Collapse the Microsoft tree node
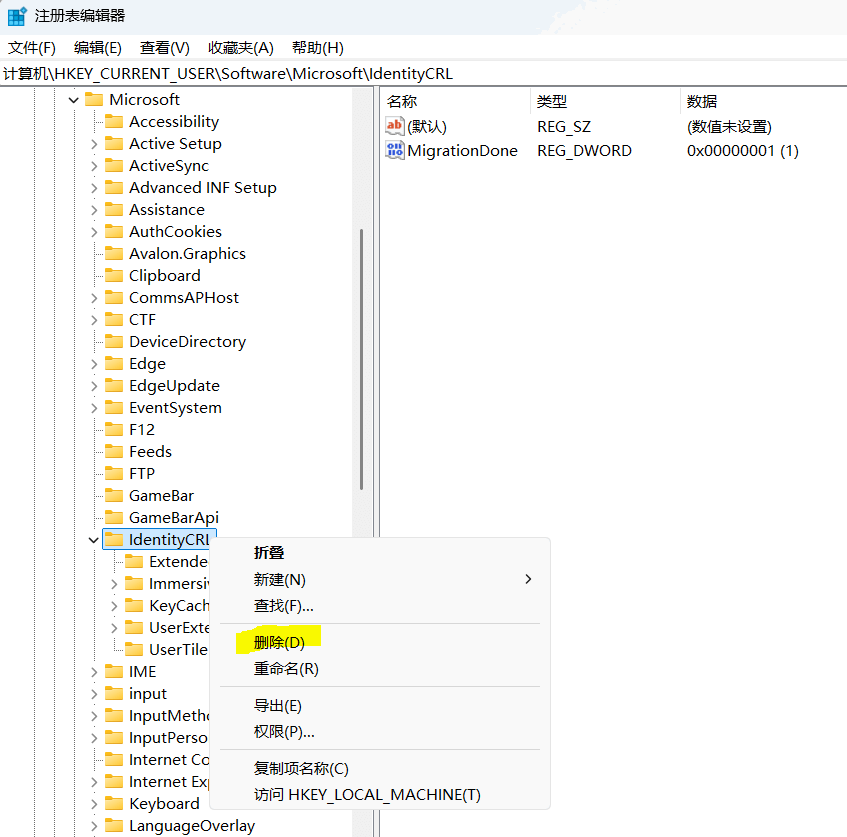The image size is (847, 837). [x=73, y=99]
